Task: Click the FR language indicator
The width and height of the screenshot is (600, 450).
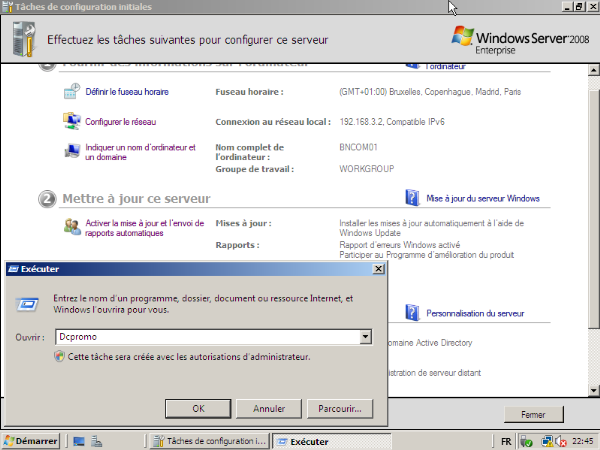Action: pyautogui.click(x=506, y=441)
